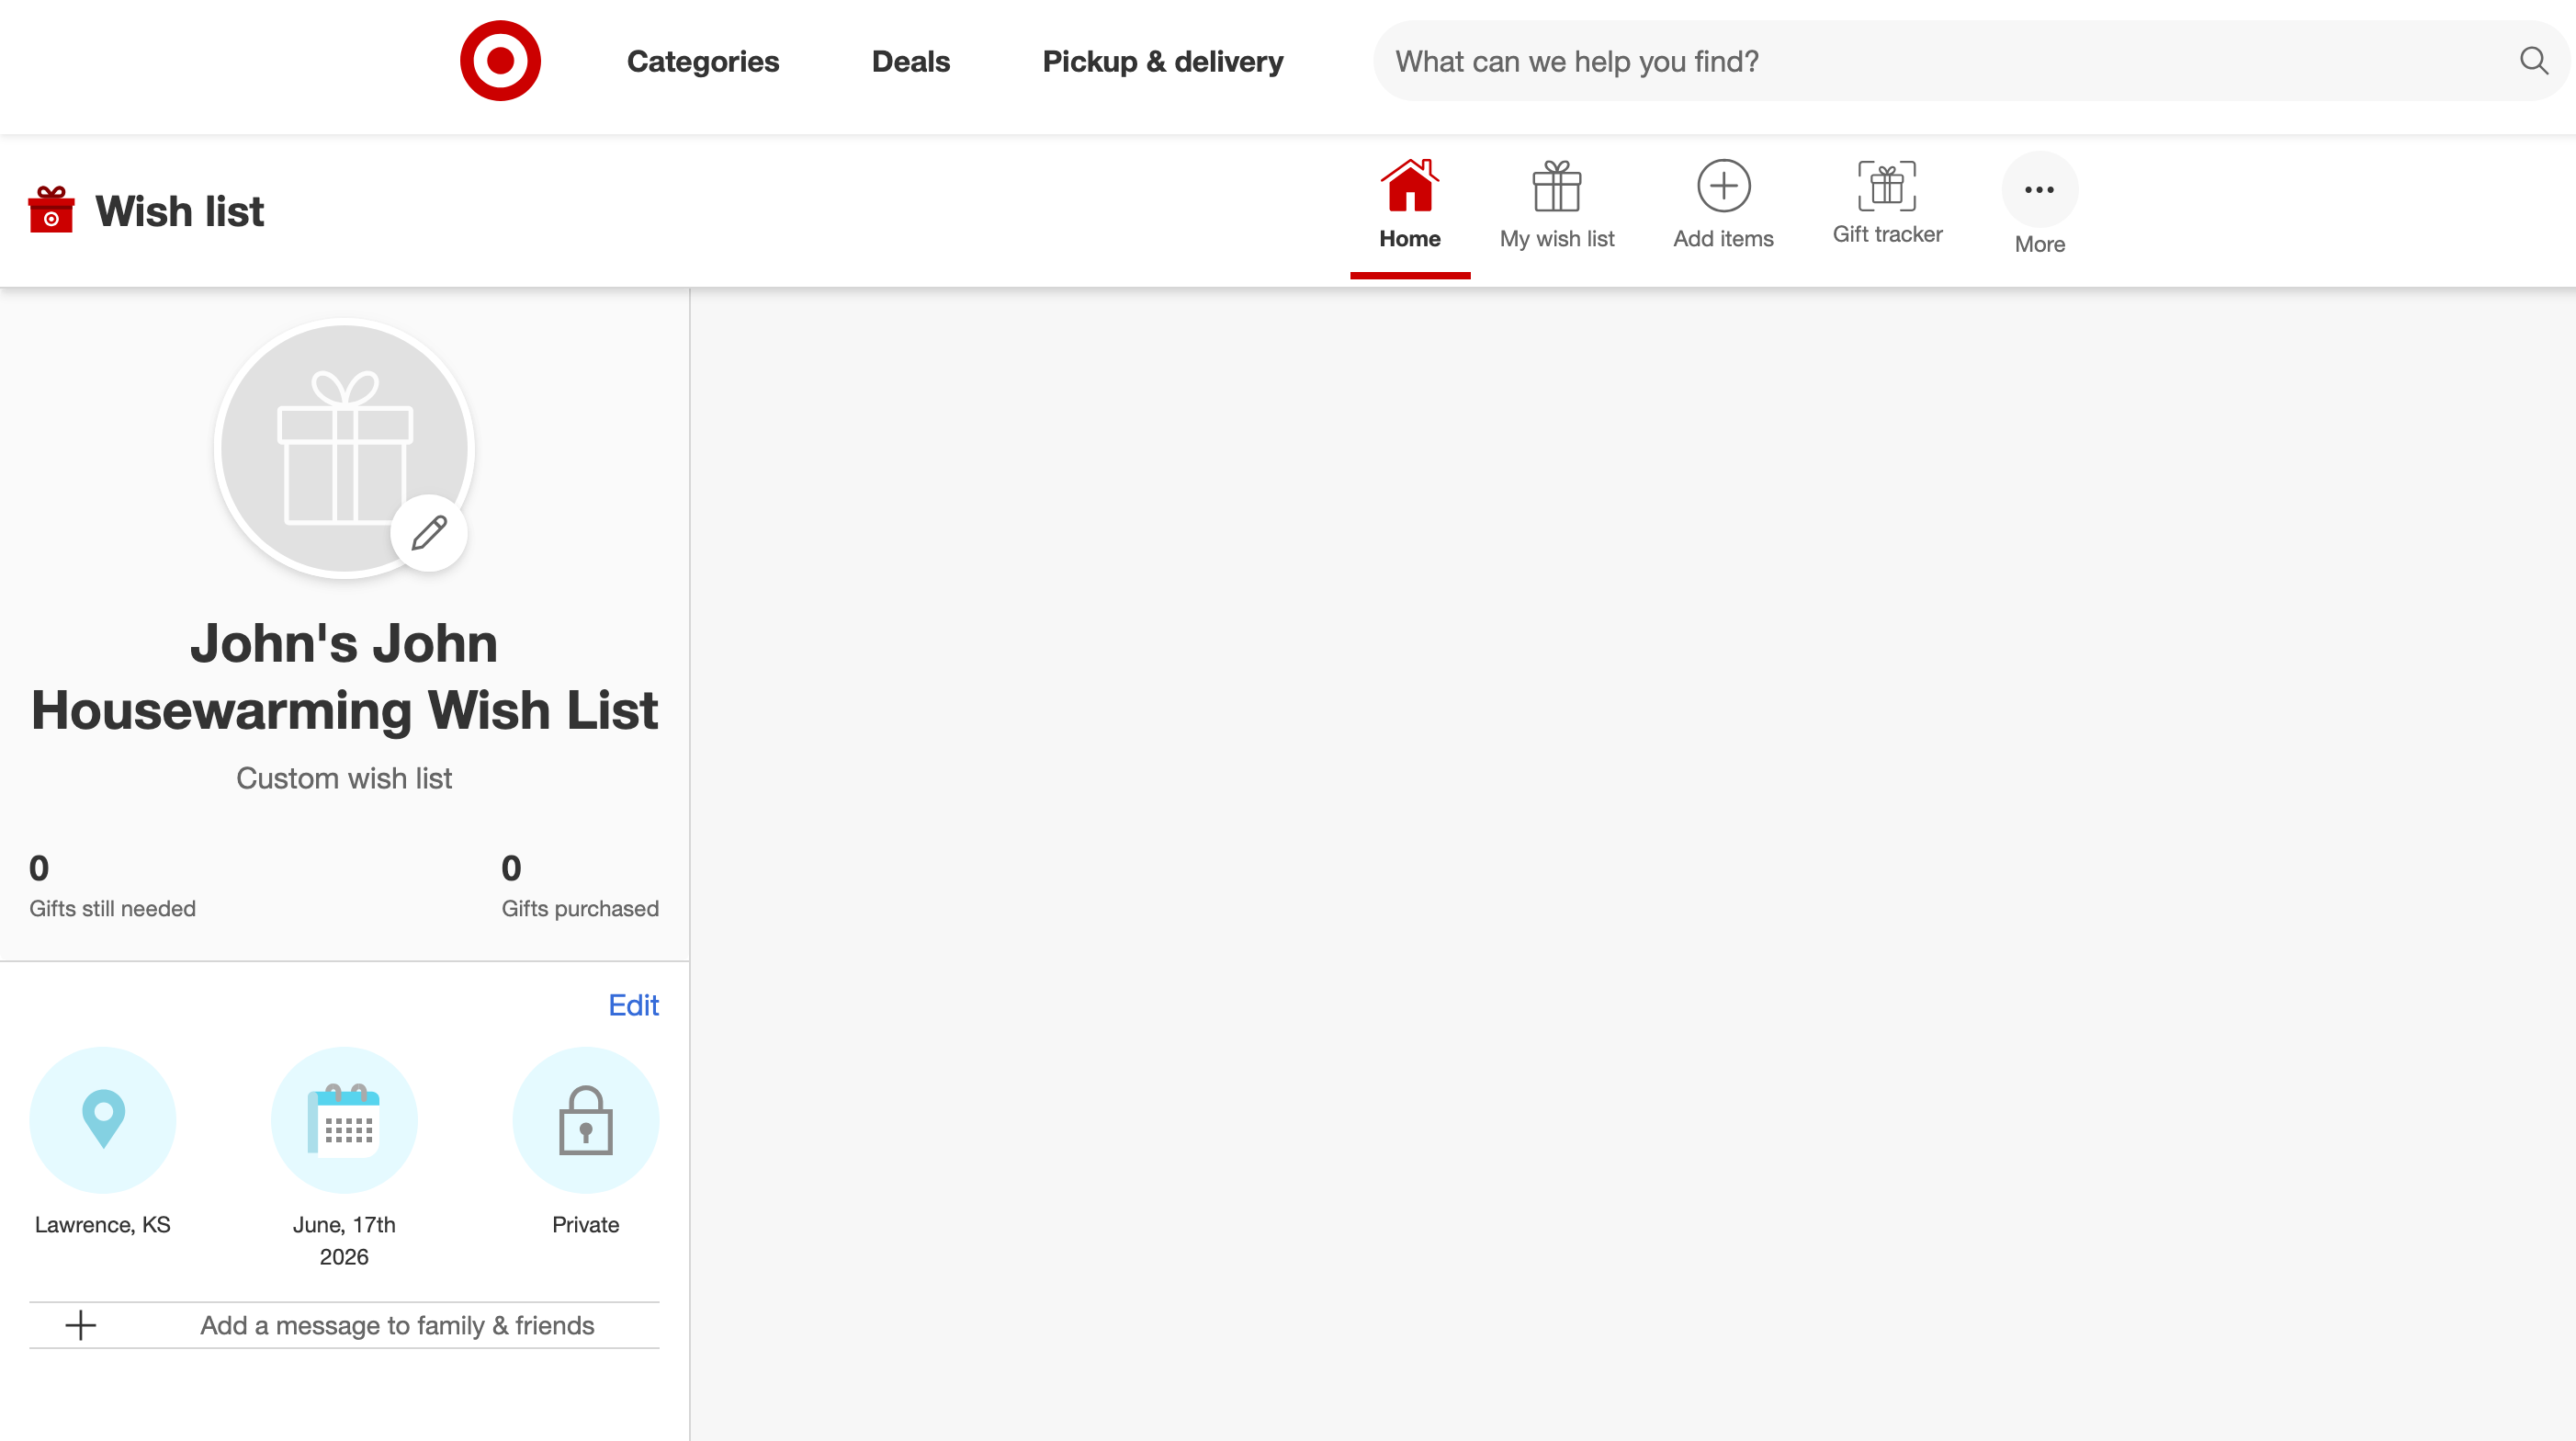Select the Home house icon

1410,185
